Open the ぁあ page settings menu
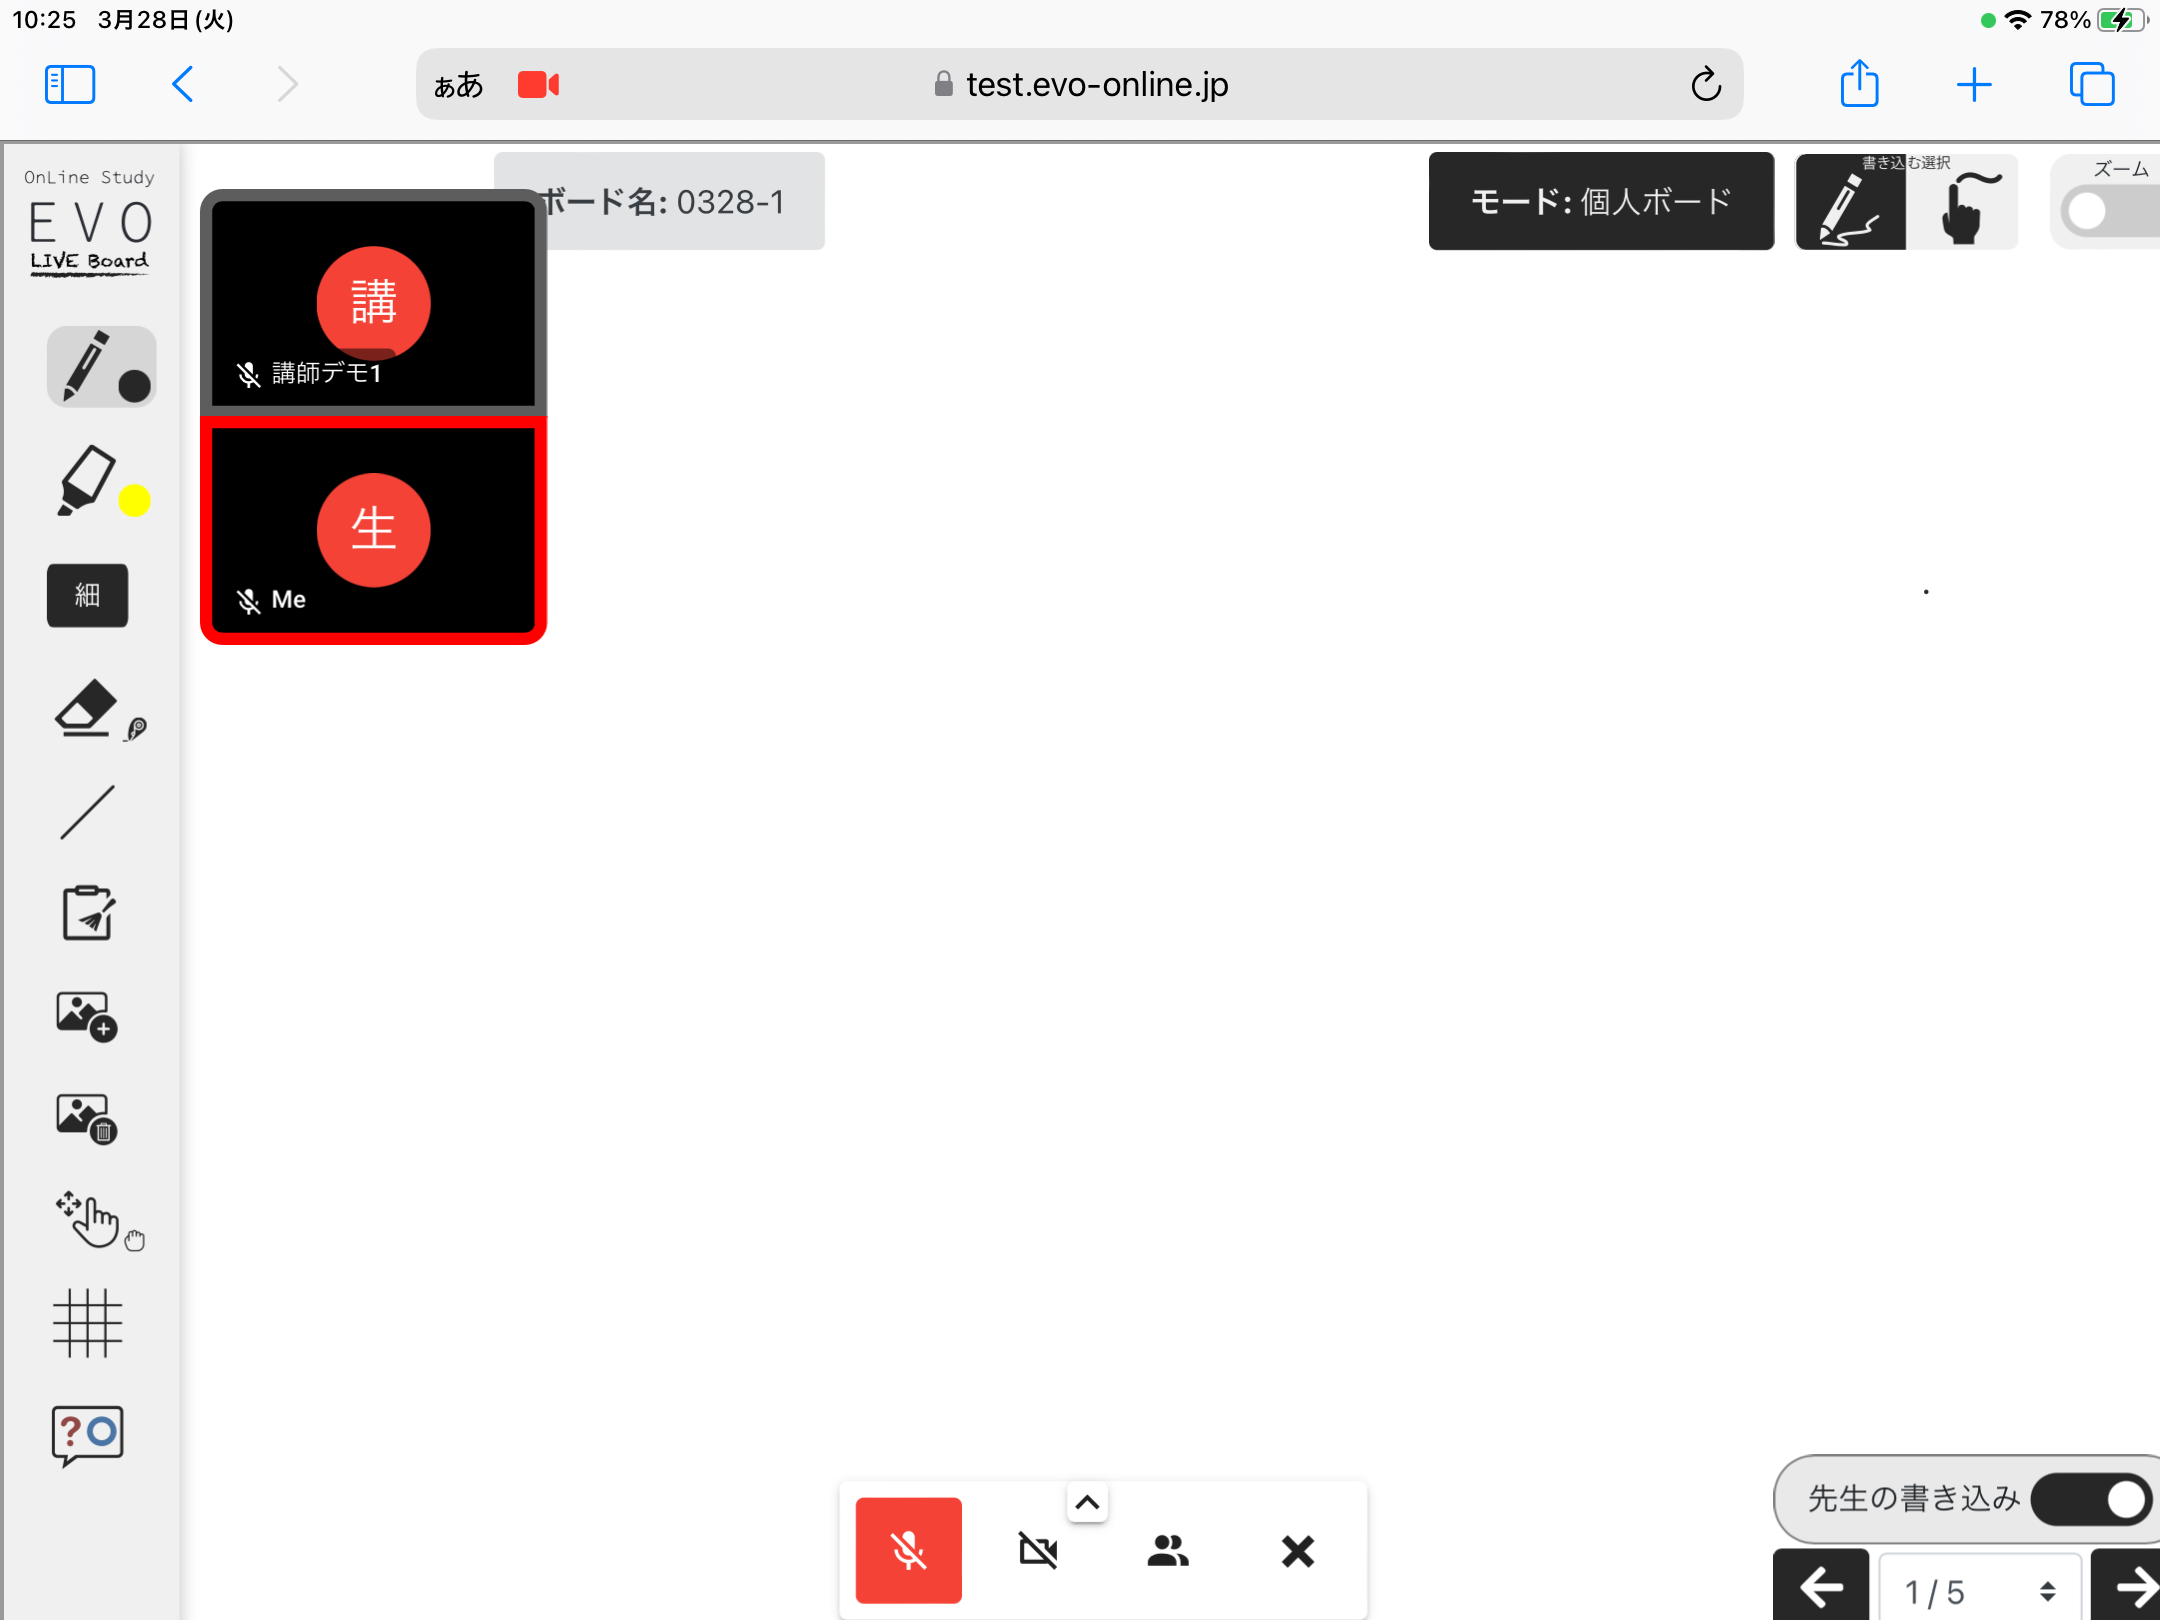 click(458, 85)
